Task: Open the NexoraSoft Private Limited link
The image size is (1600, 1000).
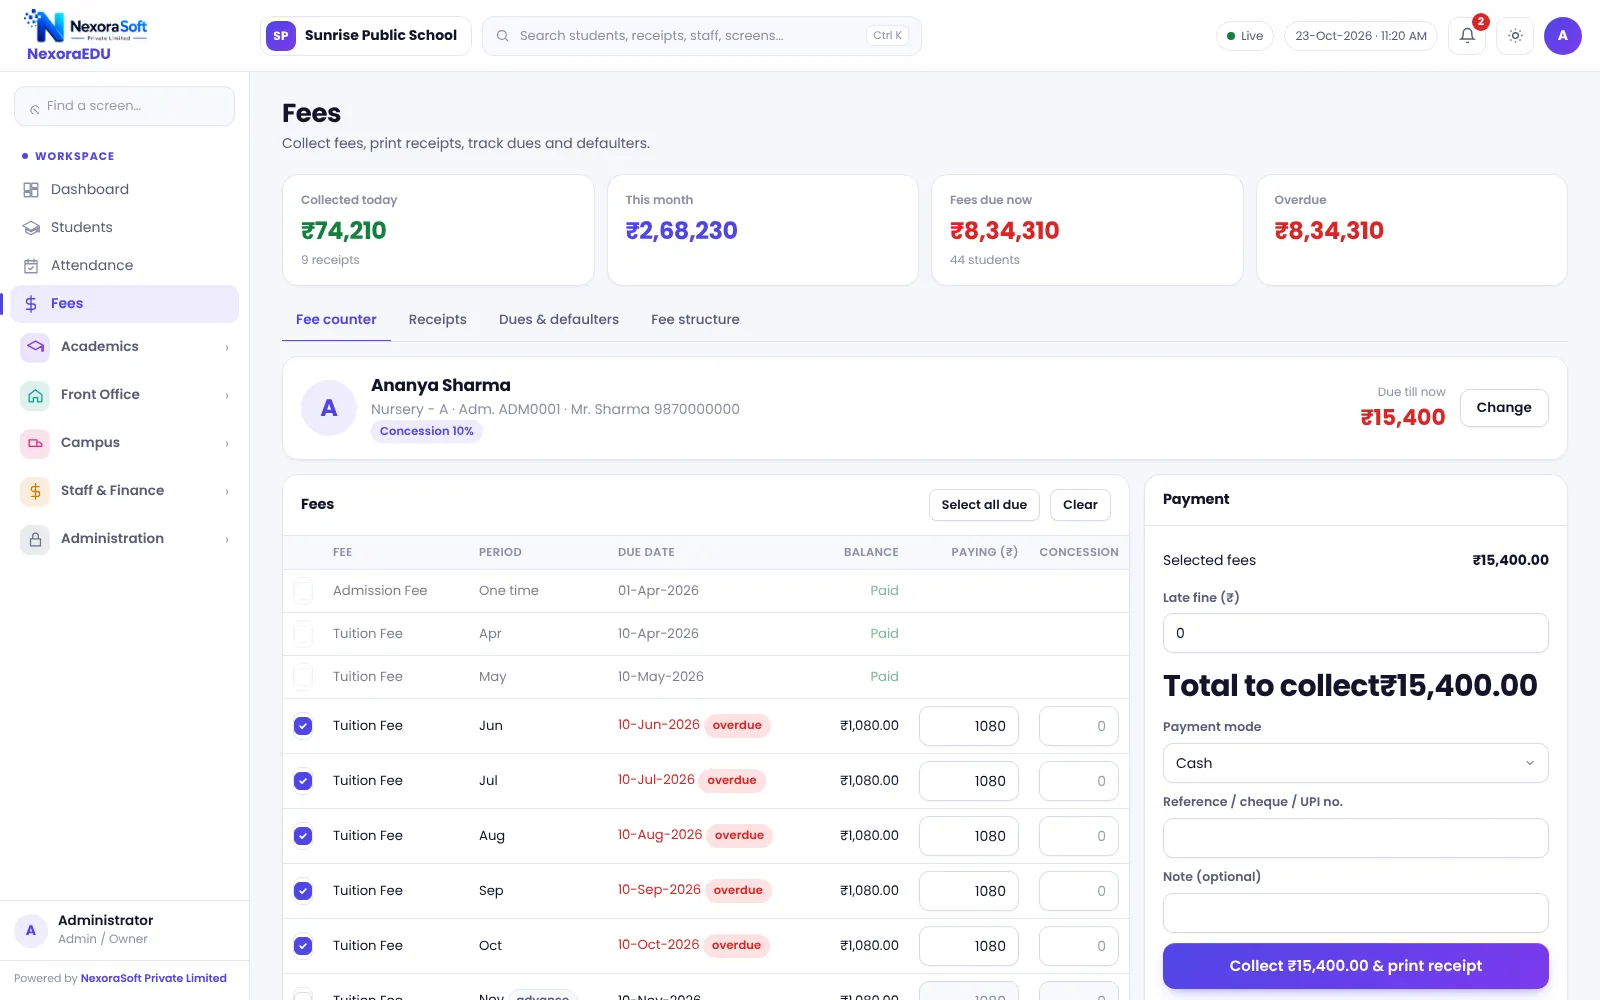Action: point(153,979)
